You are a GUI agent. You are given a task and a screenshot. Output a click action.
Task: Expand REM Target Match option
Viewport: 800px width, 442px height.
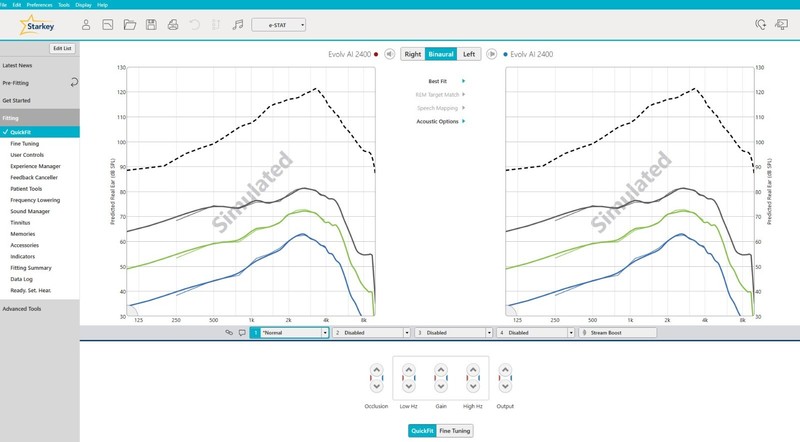(x=463, y=94)
